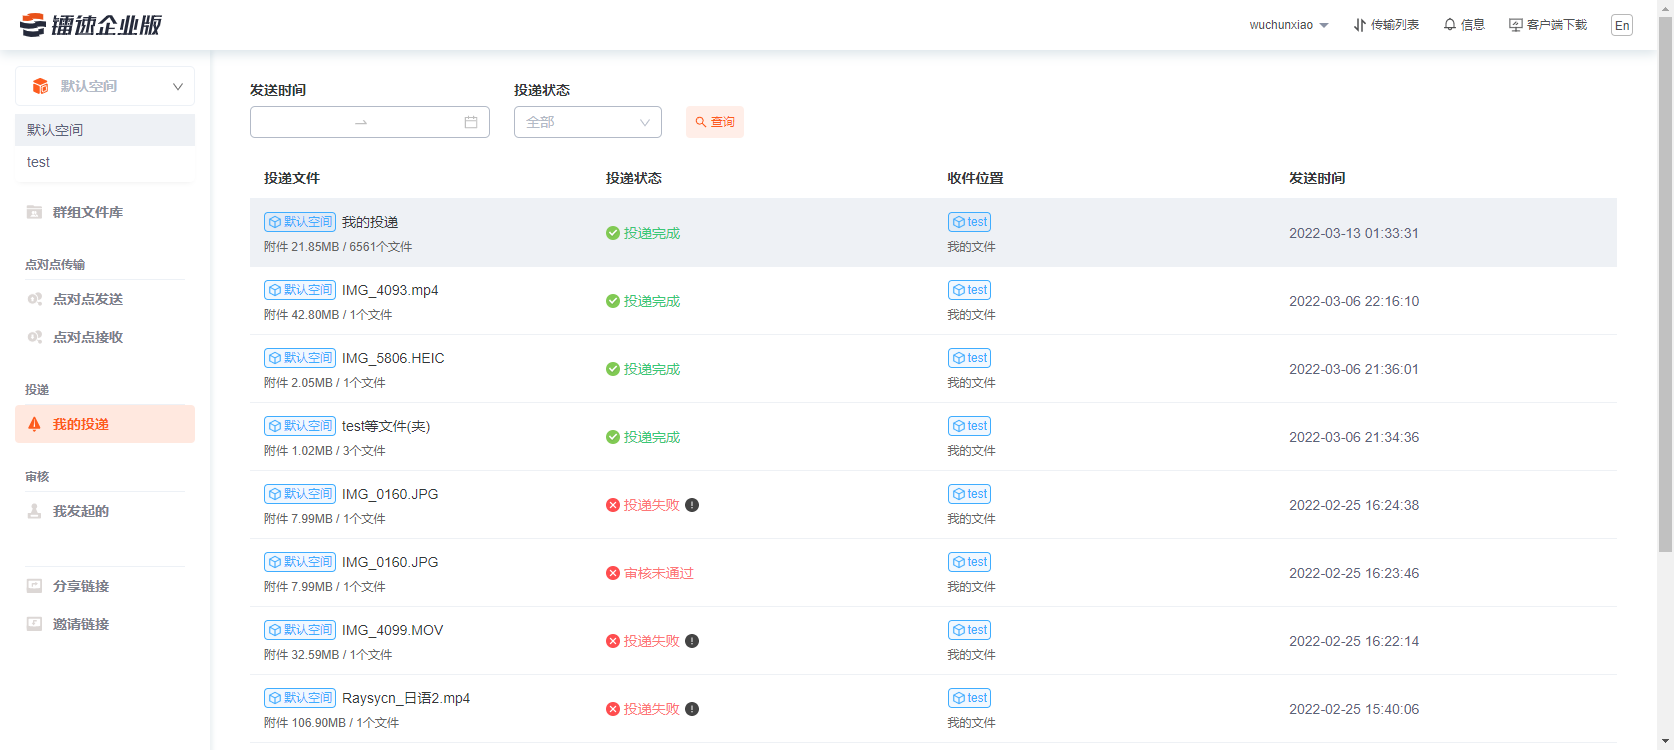Click 默认空间 tag on IMG_5806.HEIC row
Screen dimensions: 1674x750
point(300,358)
